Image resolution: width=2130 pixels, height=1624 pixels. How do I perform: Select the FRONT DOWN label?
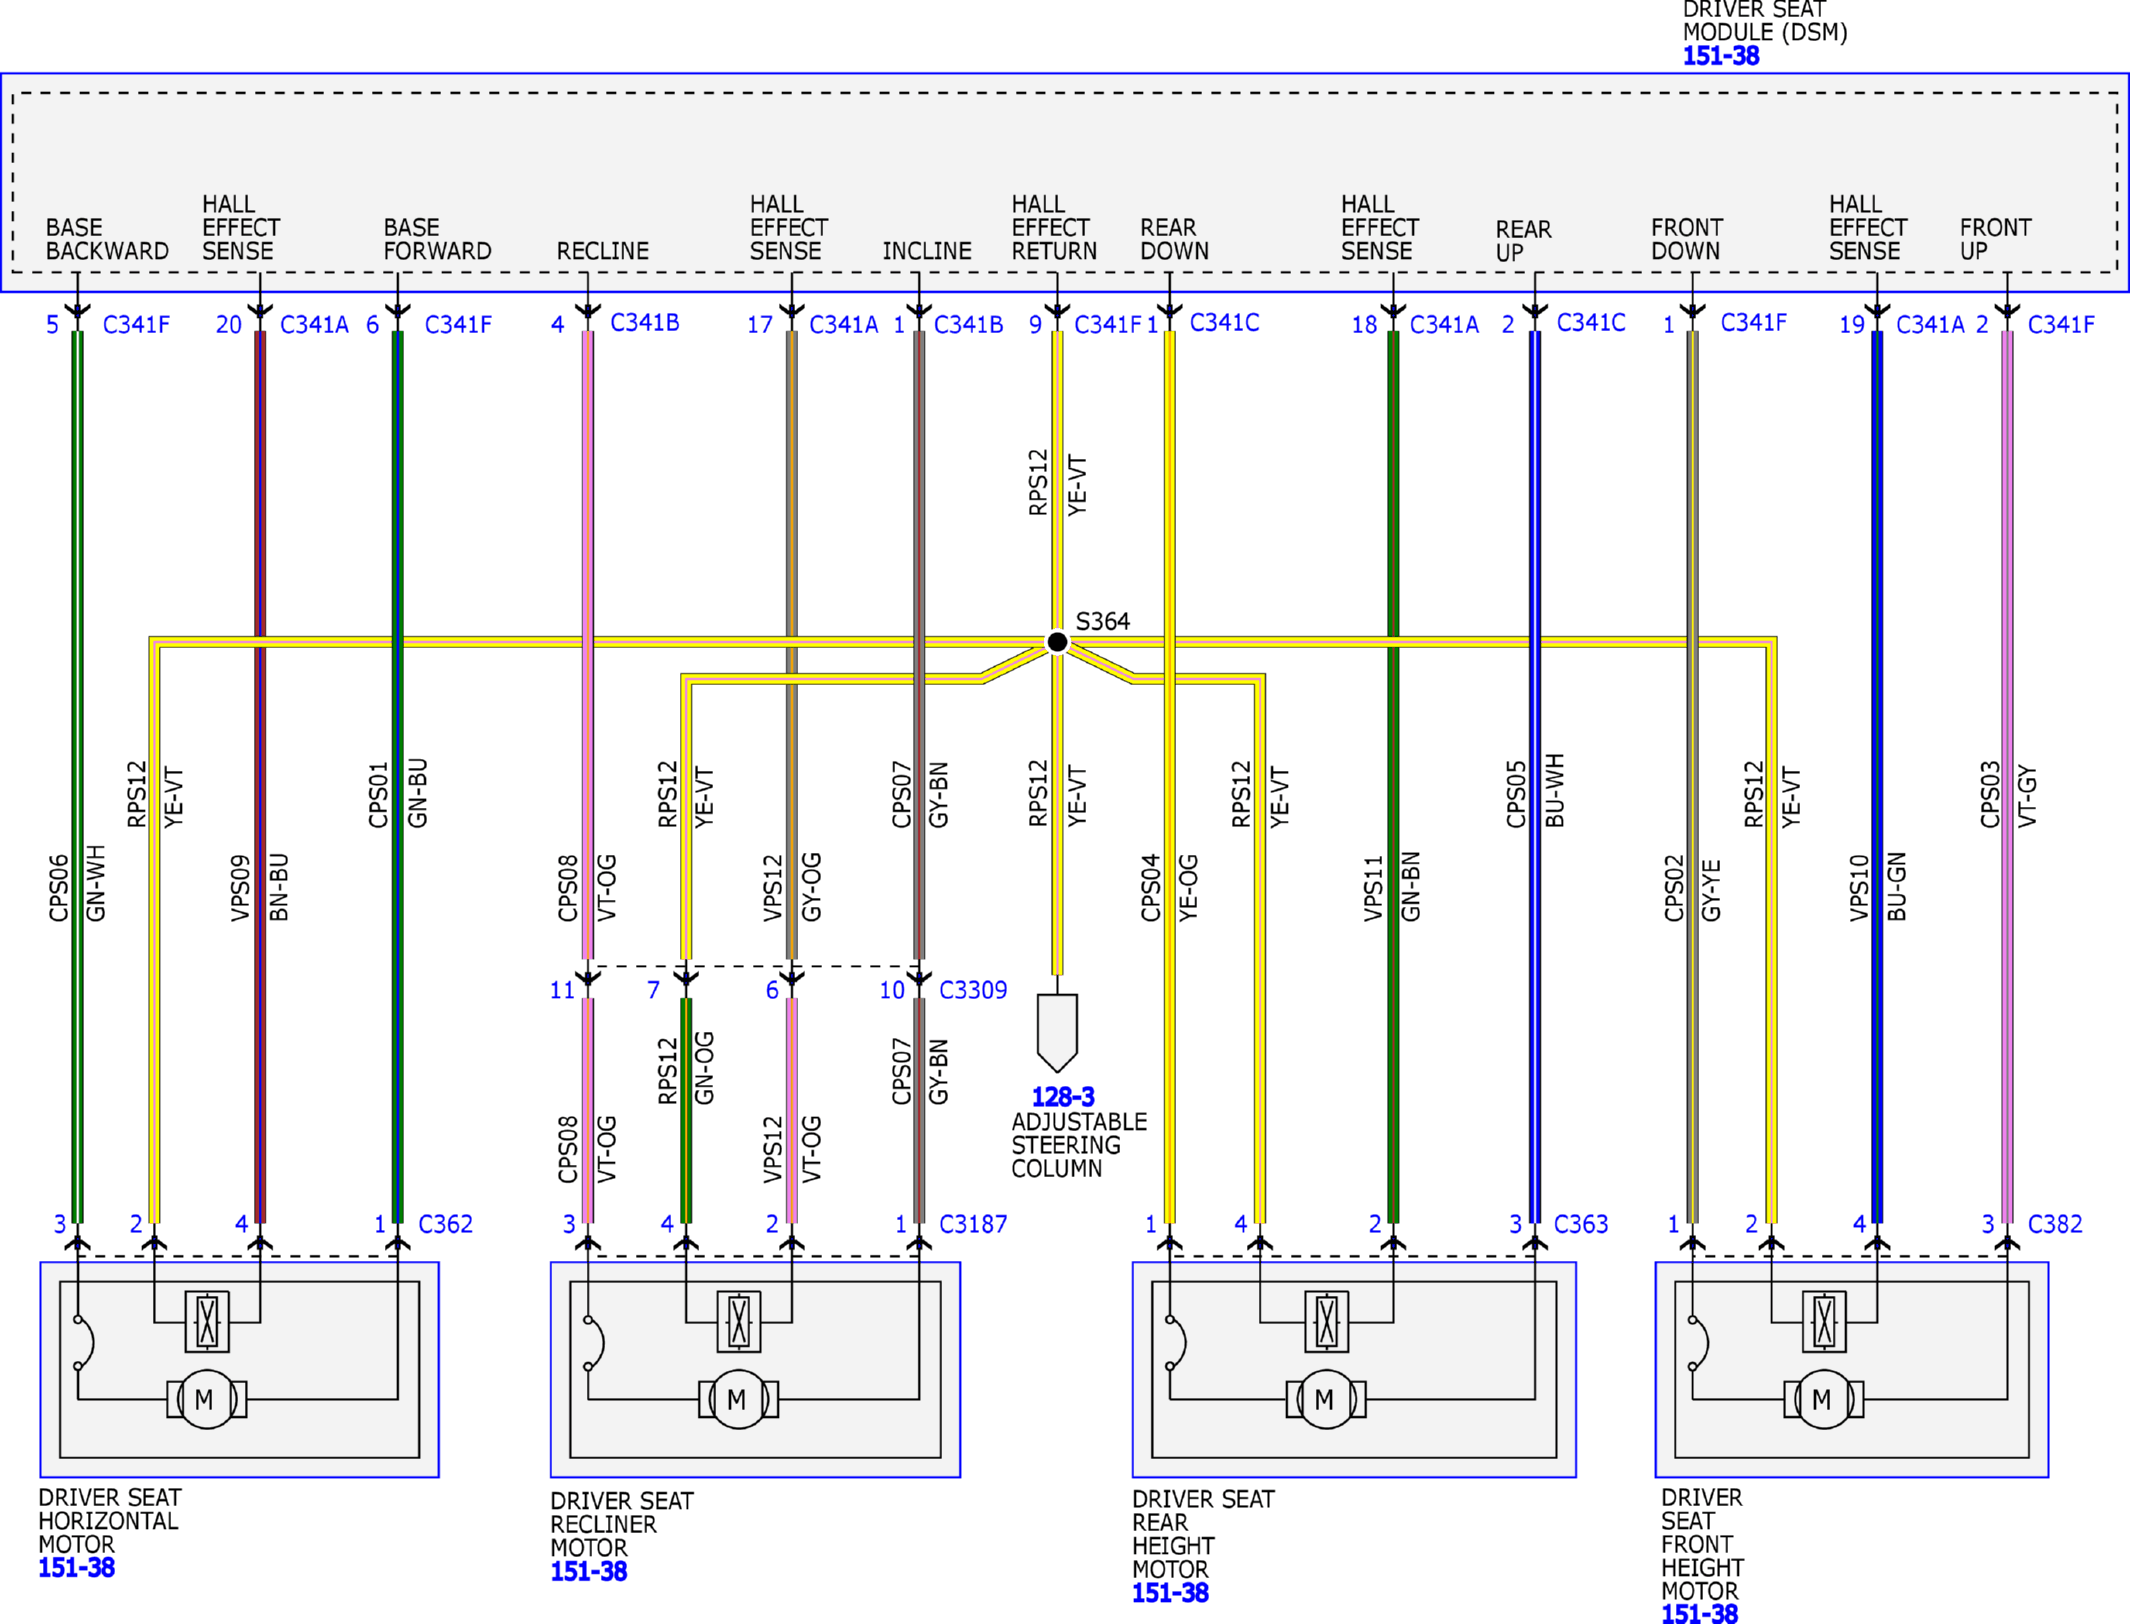pos(1687,239)
